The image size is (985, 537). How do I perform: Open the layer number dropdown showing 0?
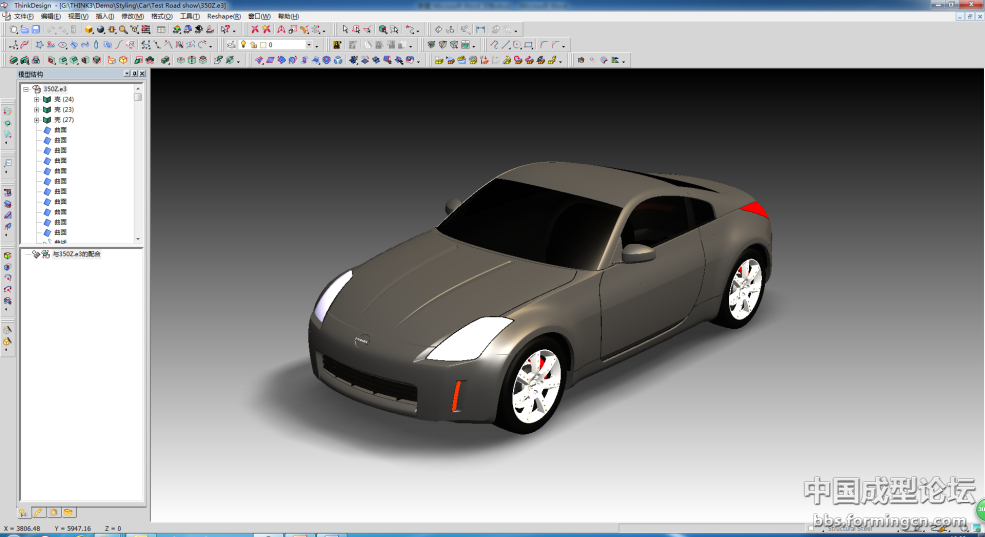[x=310, y=45]
